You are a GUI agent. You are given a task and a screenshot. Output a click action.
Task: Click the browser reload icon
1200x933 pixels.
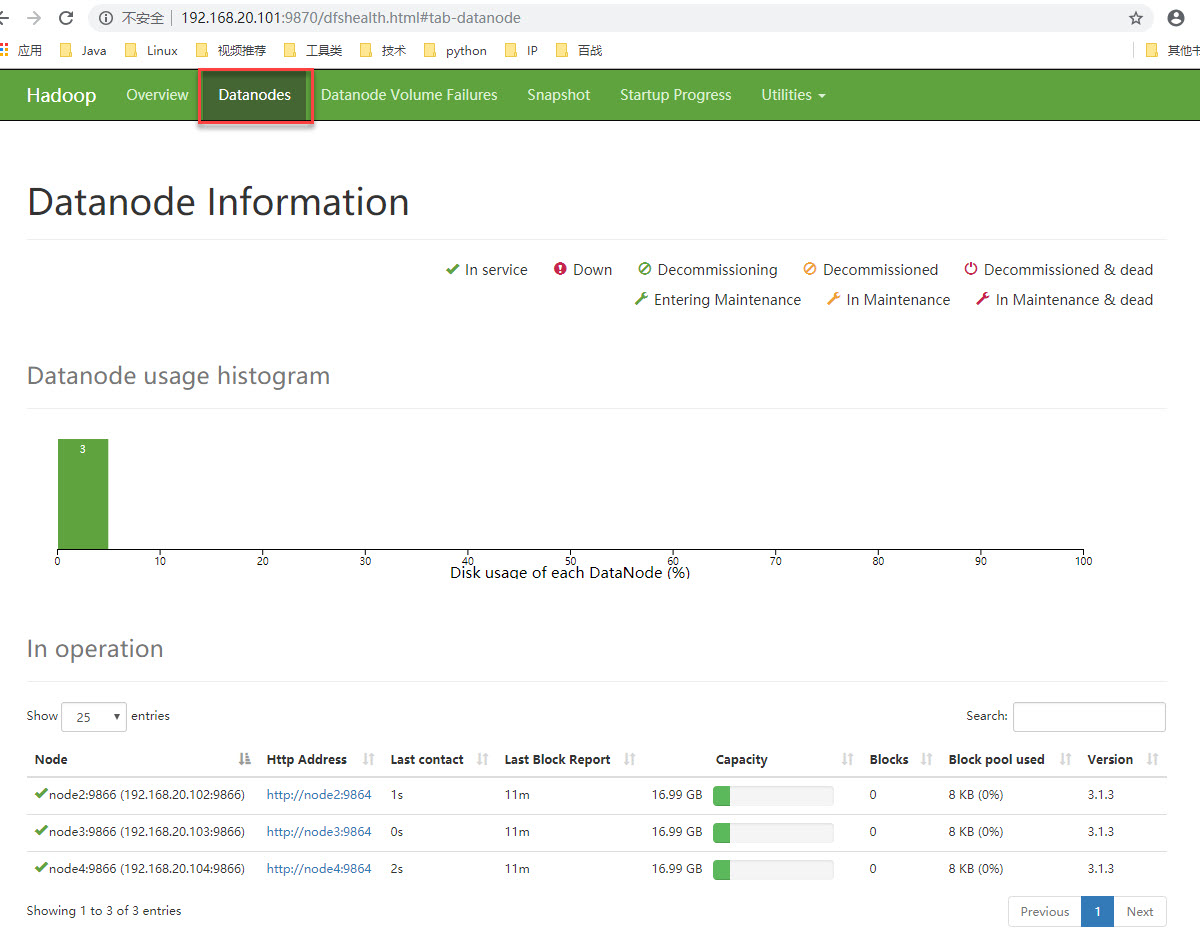coord(66,18)
